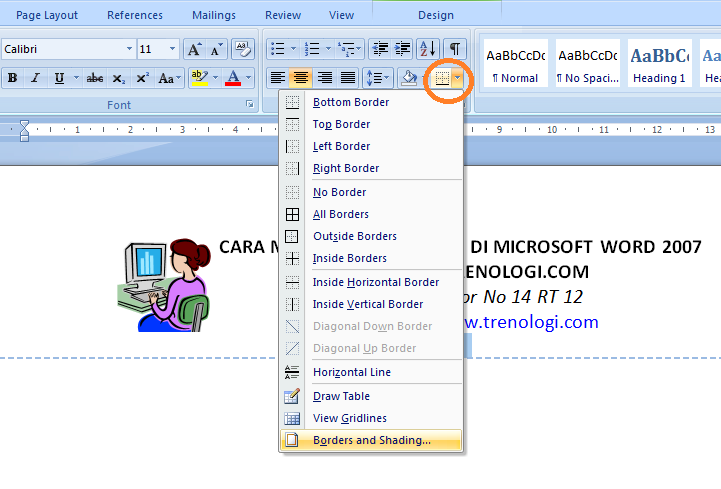
Task: Align text left
Action: coord(278,78)
